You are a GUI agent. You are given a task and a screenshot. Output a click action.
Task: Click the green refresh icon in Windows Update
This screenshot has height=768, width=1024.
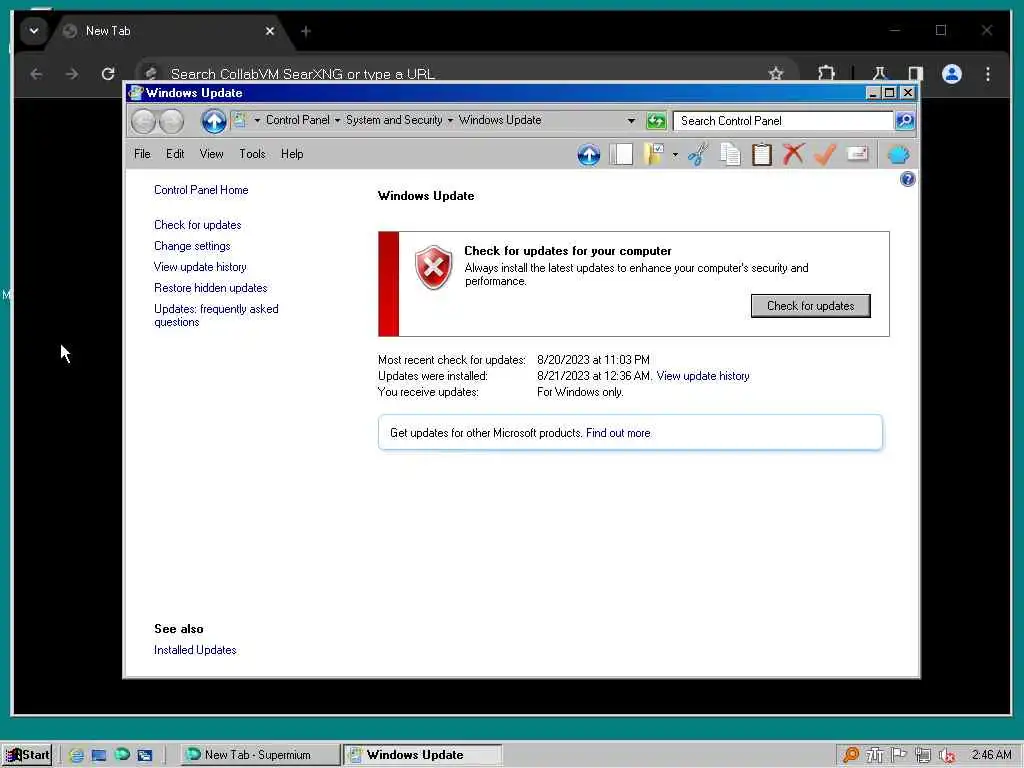pos(656,121)
